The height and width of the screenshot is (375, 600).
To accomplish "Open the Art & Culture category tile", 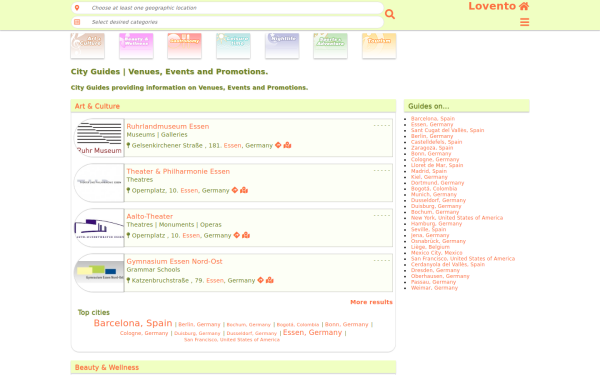I will point(88,46).
